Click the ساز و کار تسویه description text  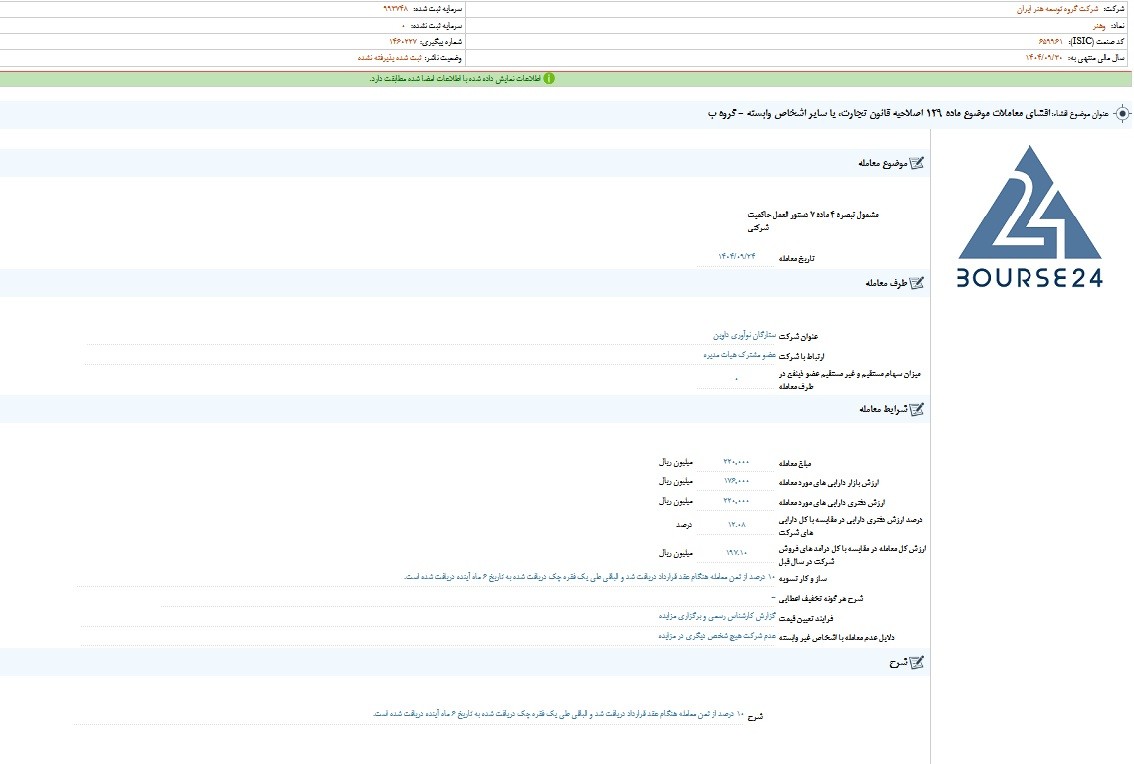[x=589, y=577]
